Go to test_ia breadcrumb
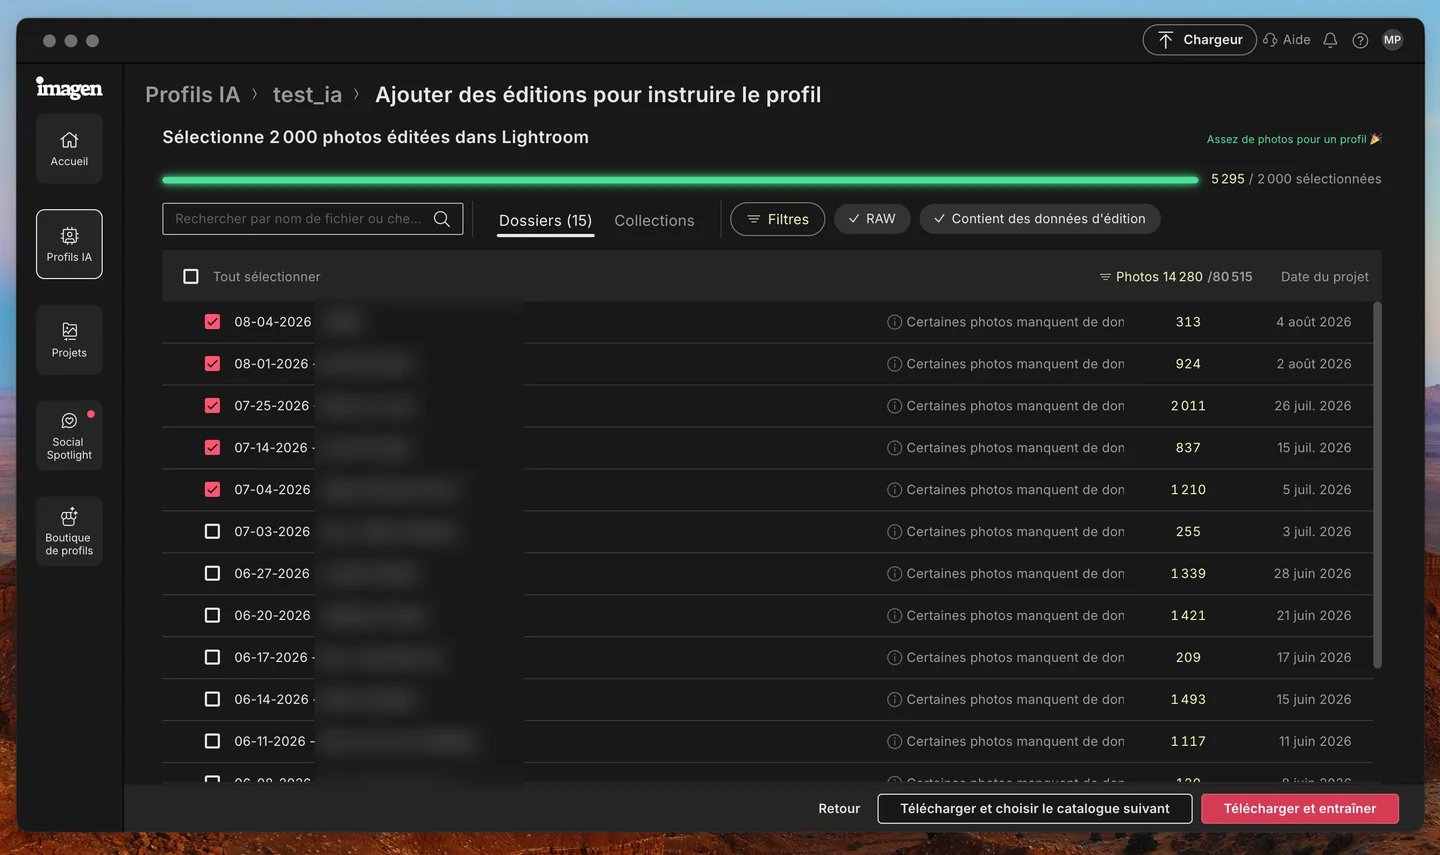The width and height of the screenshot is (1440, 855). click(307, 95)
